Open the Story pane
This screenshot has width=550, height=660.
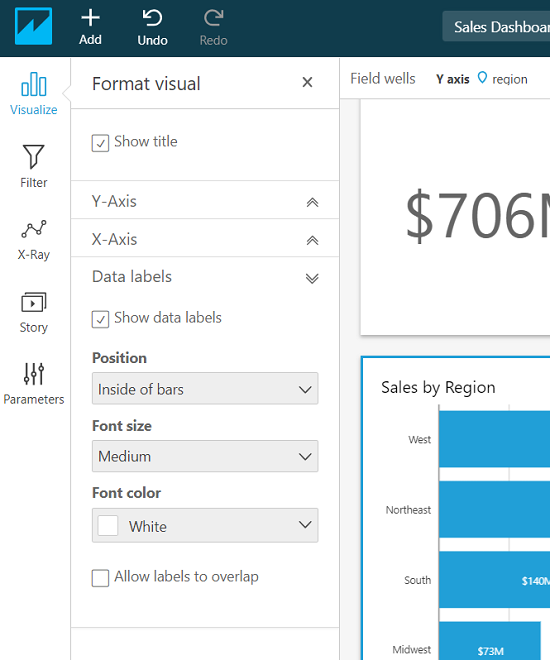click(34, 313)
